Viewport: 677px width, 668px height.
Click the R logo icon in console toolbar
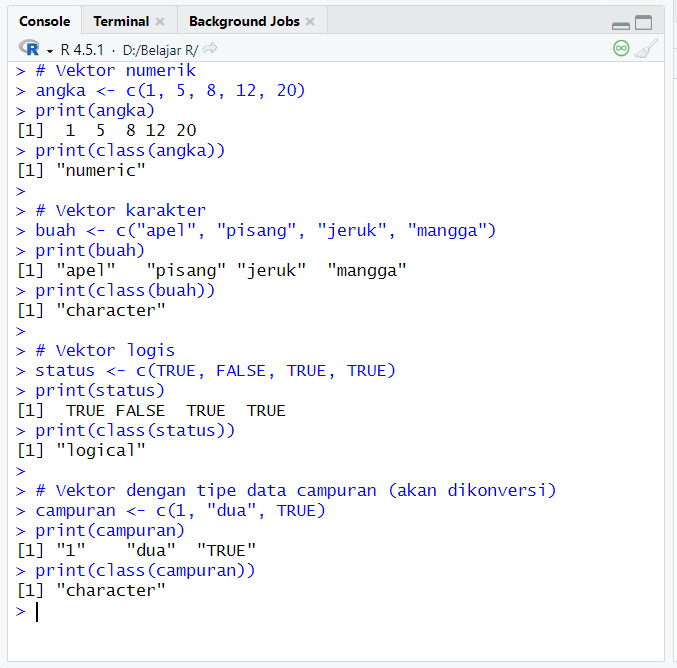click(29, 48)
